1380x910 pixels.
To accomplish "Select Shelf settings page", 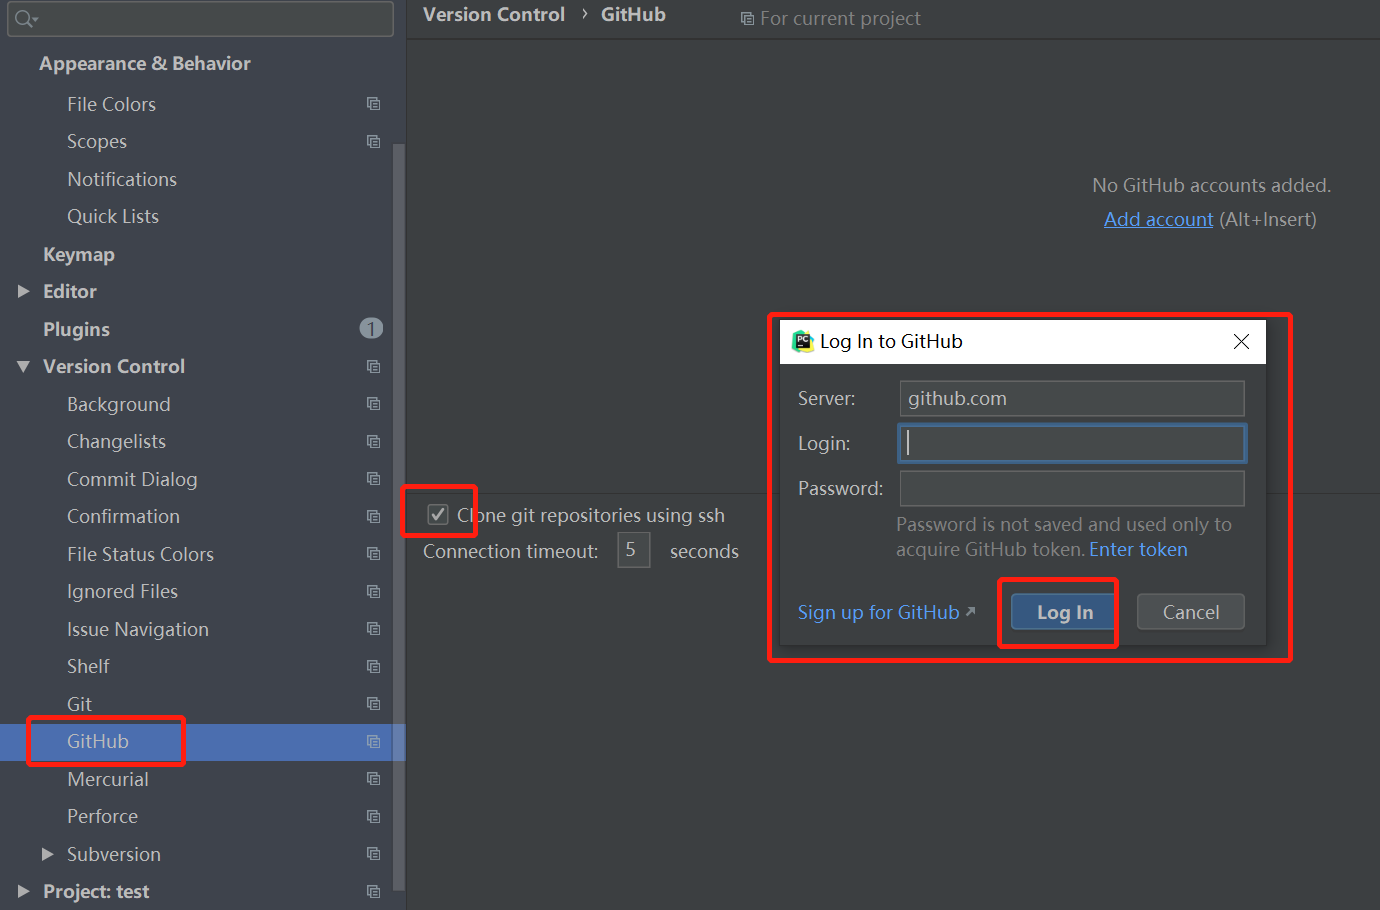I will pyautogui.click(x=88, y=667).
